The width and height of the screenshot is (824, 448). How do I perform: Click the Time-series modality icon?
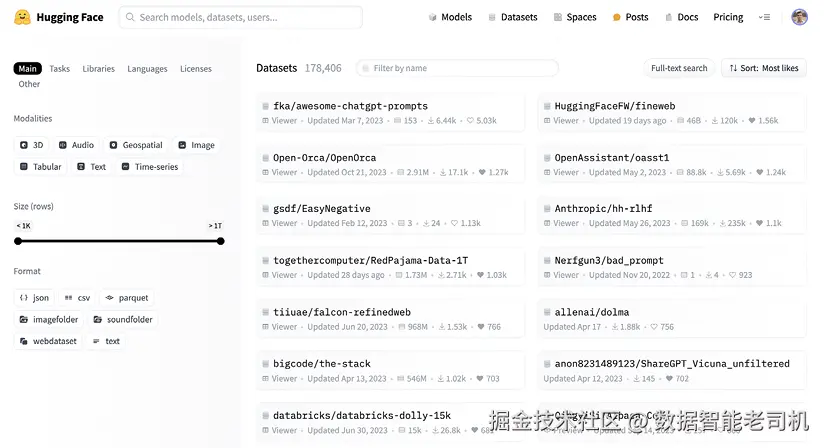(x=126, y=166)
